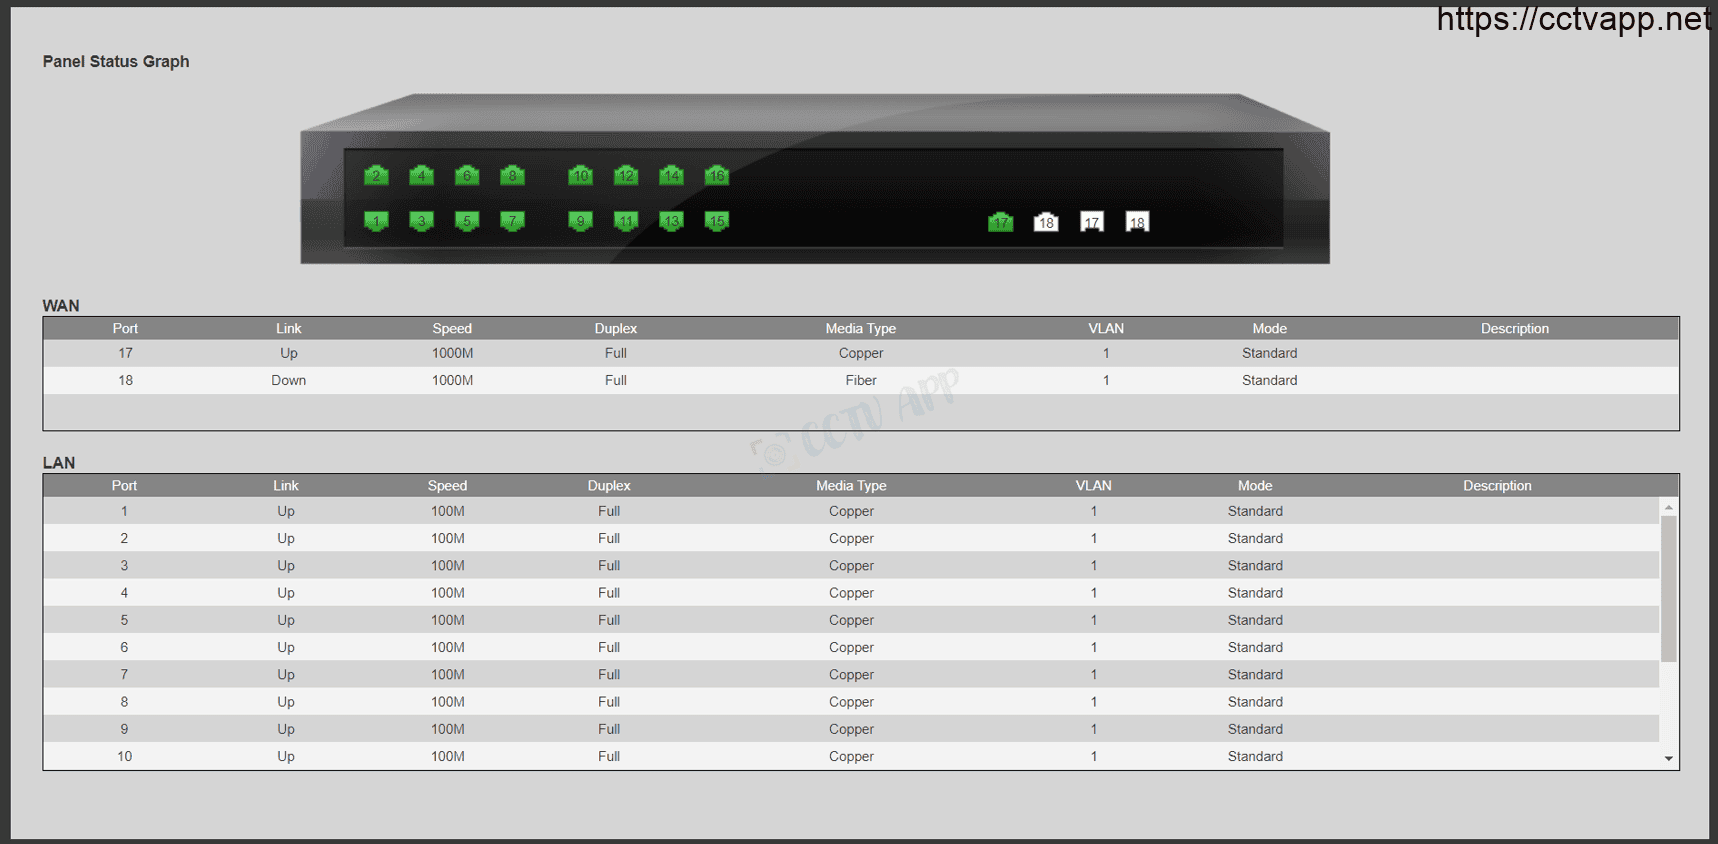This screenshot has height=844, width=1718.
Task: Select LAN port 4 row
Action: click(x=851, y=593)
